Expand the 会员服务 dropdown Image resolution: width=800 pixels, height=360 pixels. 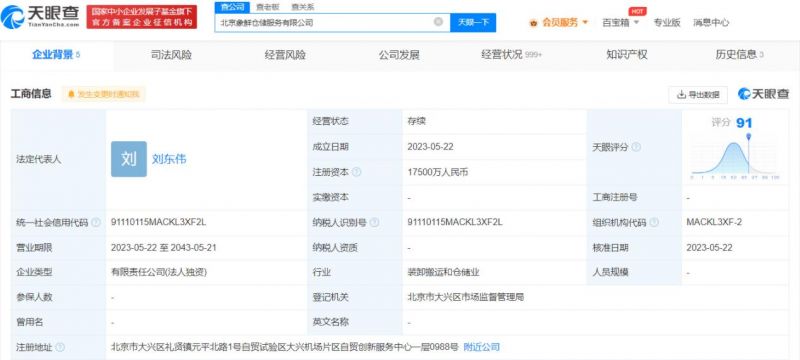point(559,22)
